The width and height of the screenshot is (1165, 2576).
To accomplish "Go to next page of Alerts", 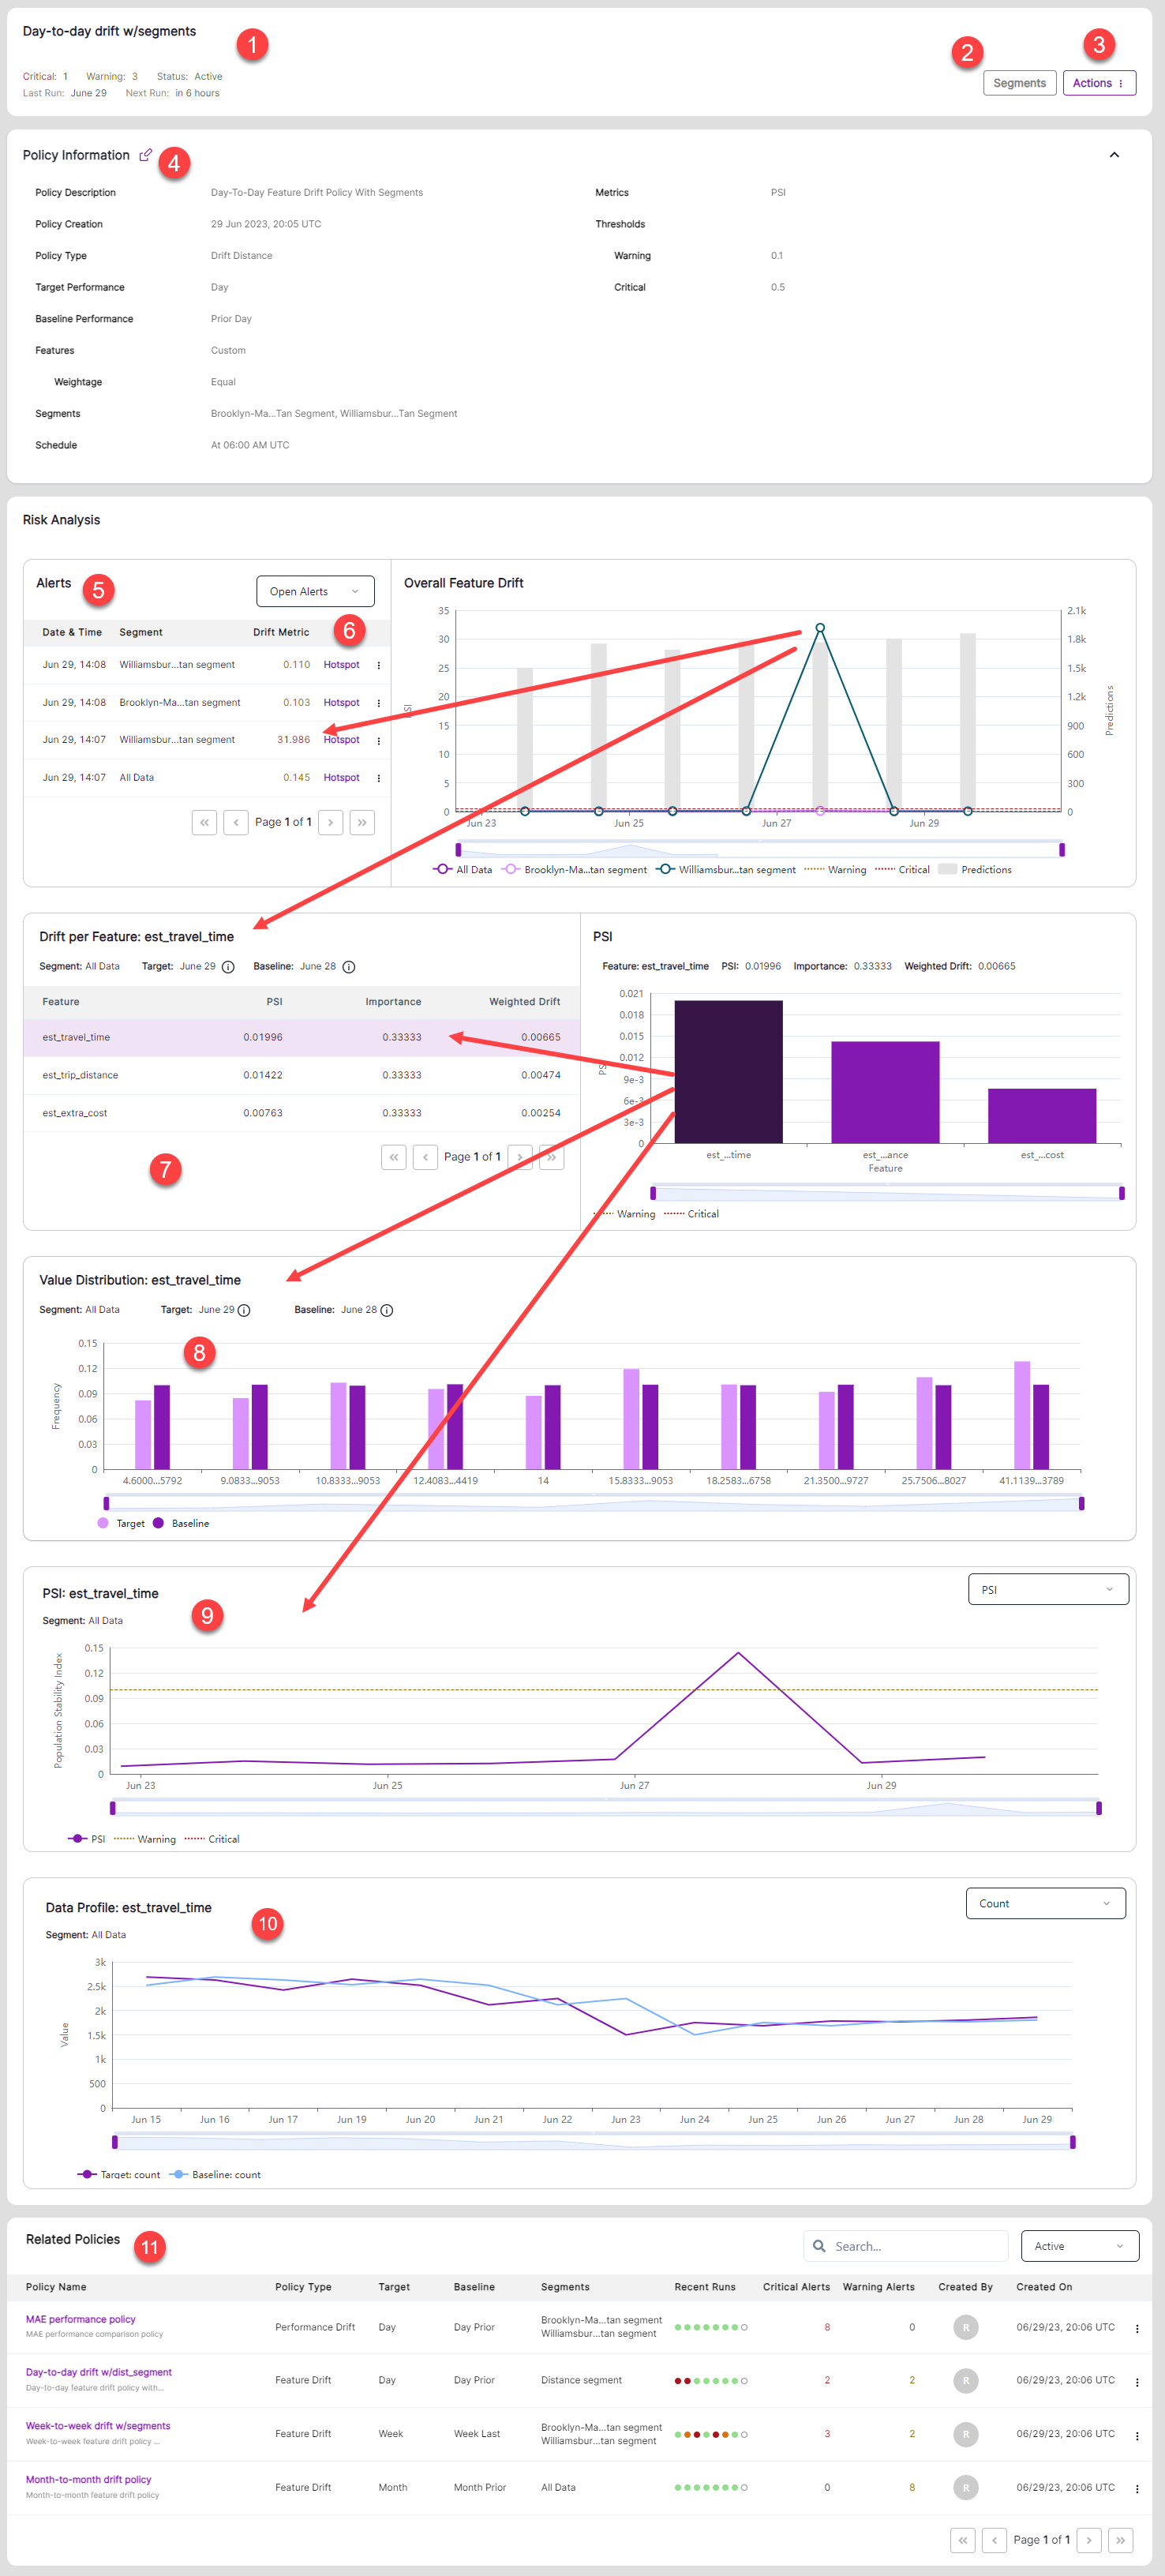I will click(x=331, y=822).
